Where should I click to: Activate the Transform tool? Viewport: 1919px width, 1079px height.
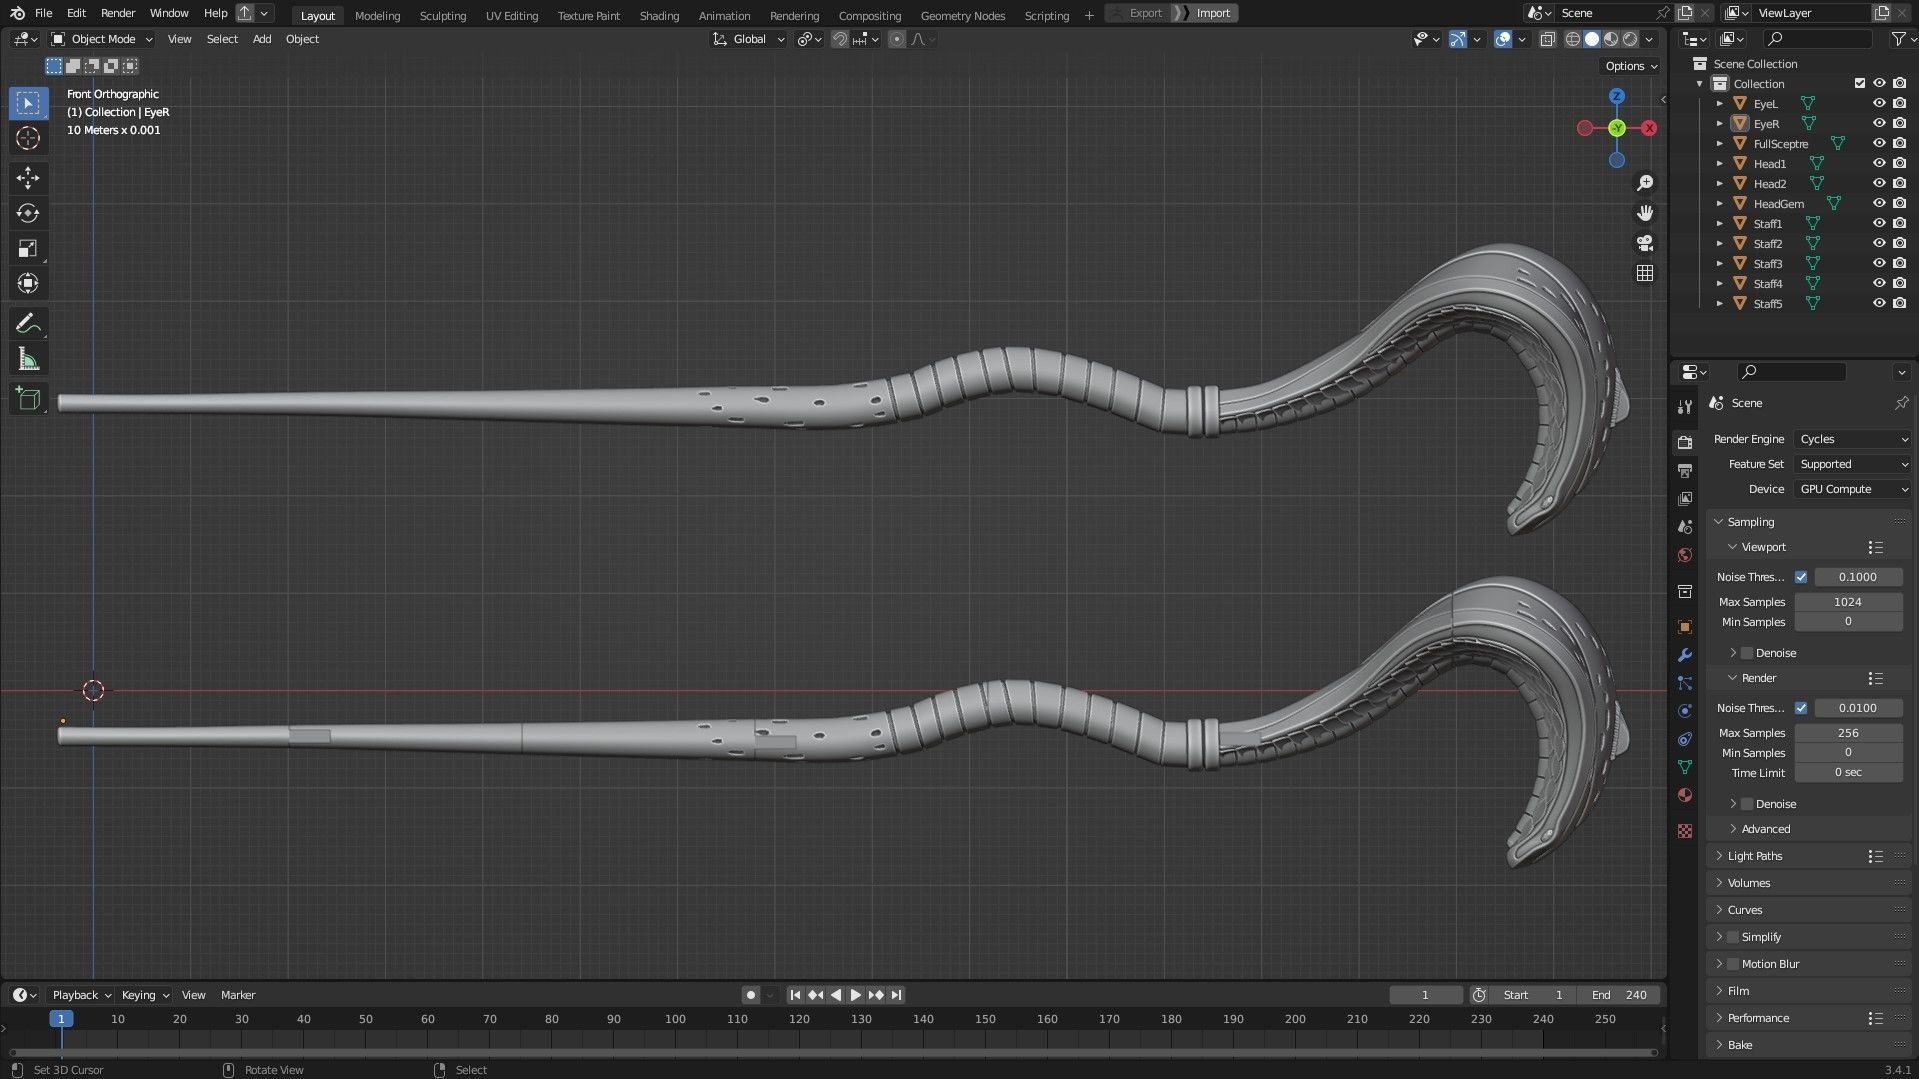(x=28, y=283)
